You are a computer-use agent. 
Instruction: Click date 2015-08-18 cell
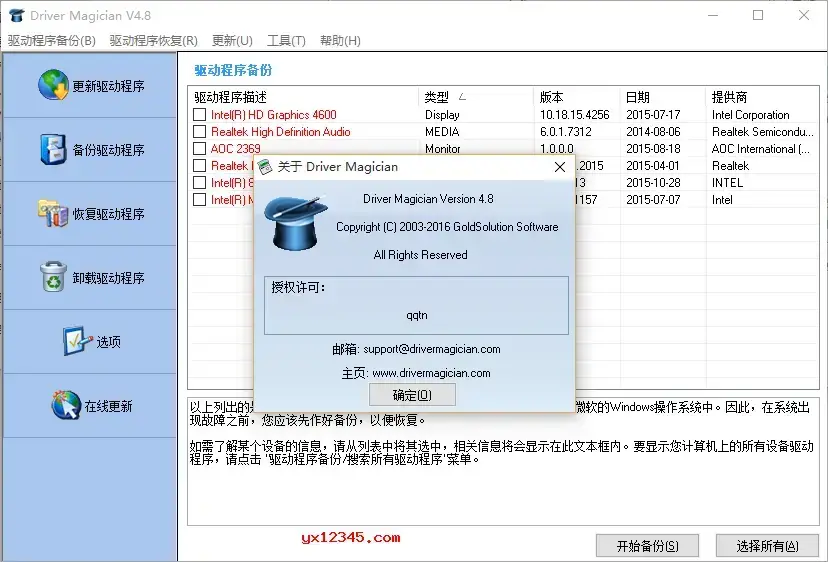pos(653,148)
